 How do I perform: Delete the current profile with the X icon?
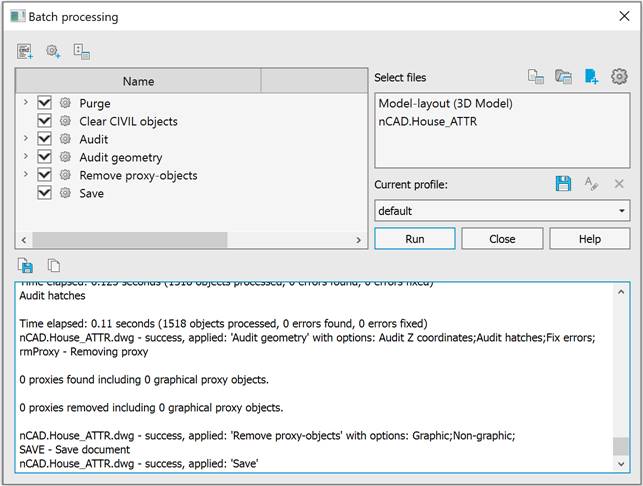pyautogui.click(x=619, y=184)
